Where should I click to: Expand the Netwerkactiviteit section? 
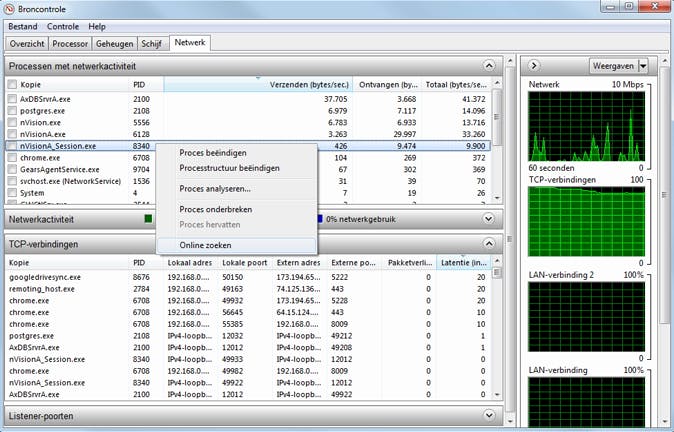(x=488, y=218)
